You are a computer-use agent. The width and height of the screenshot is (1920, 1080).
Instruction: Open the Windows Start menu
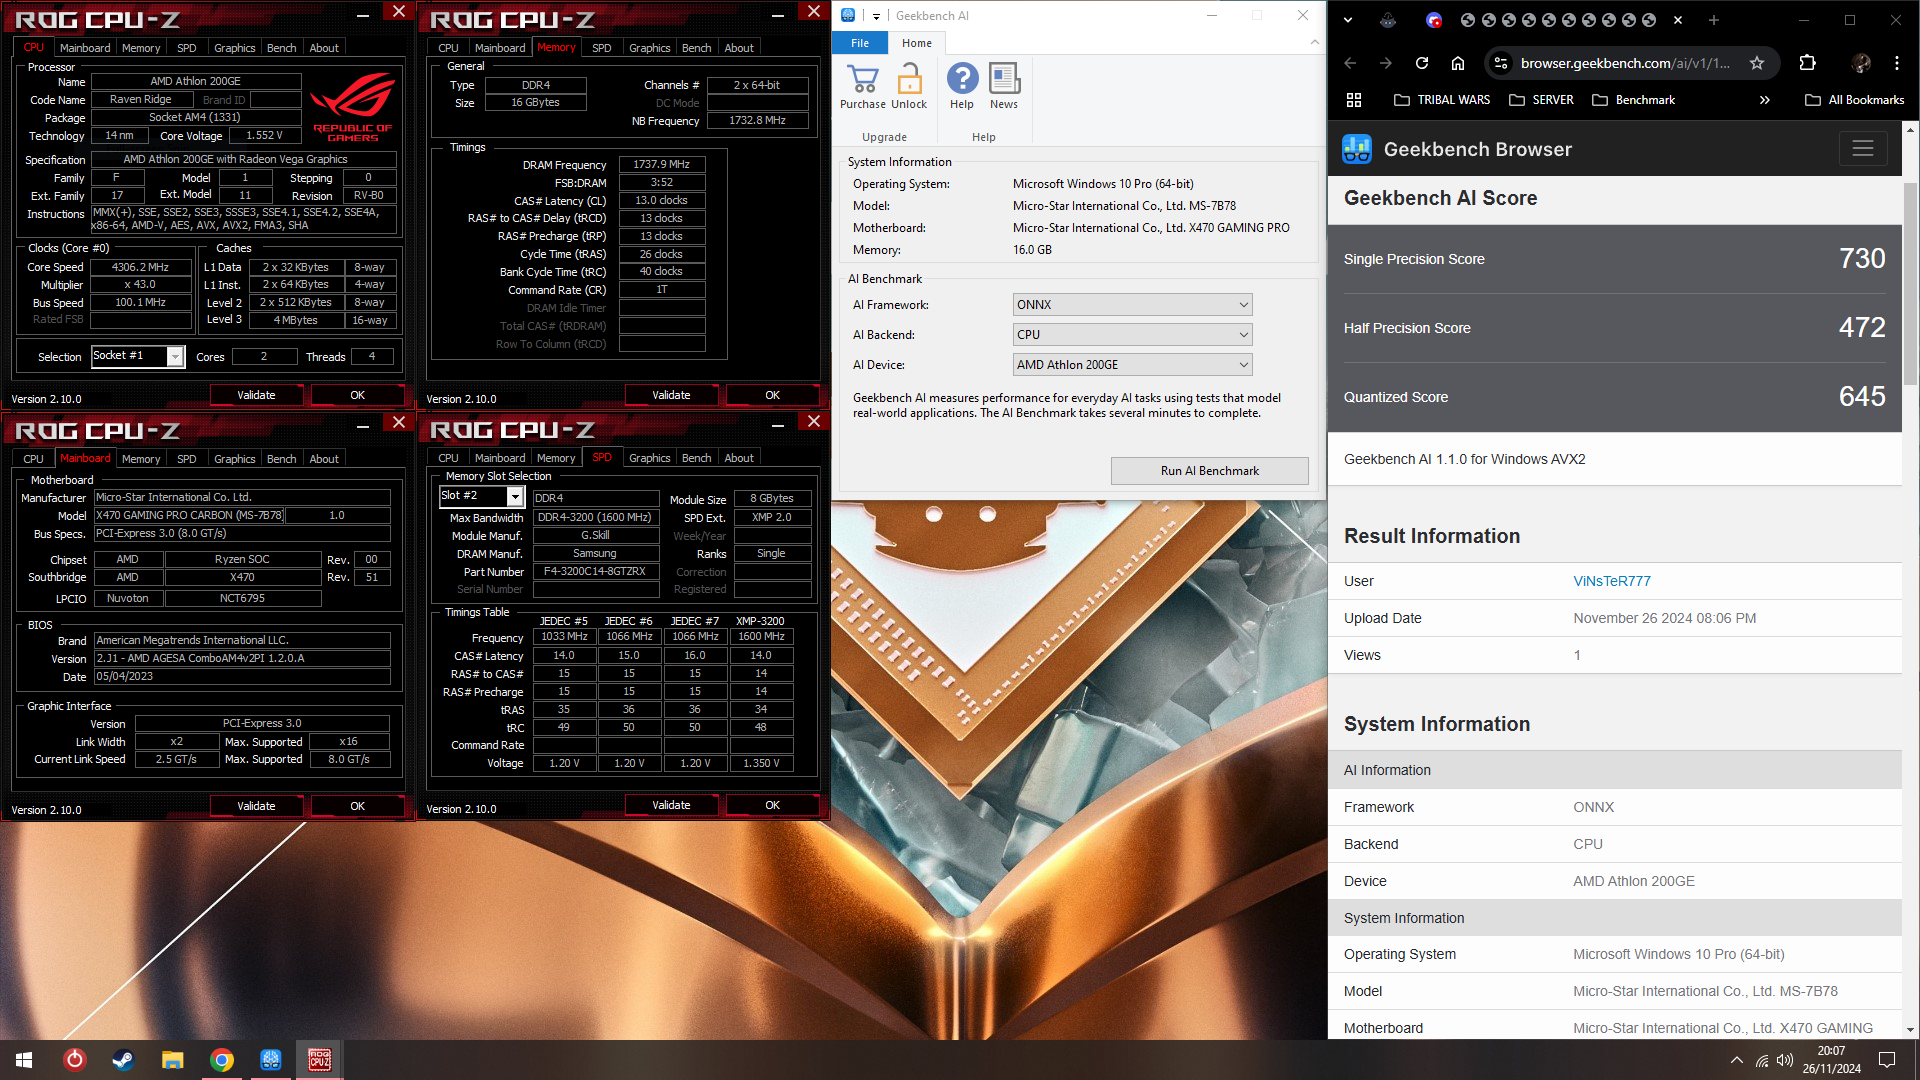24,1060
